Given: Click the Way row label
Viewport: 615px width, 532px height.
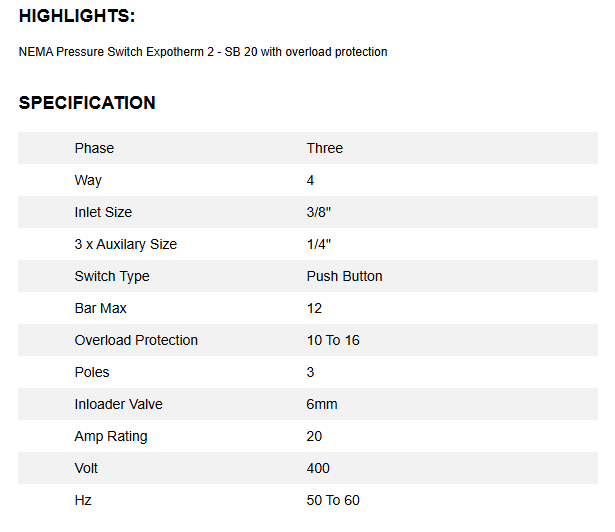Looking at the screenshot, I should (x=88, y=180).
